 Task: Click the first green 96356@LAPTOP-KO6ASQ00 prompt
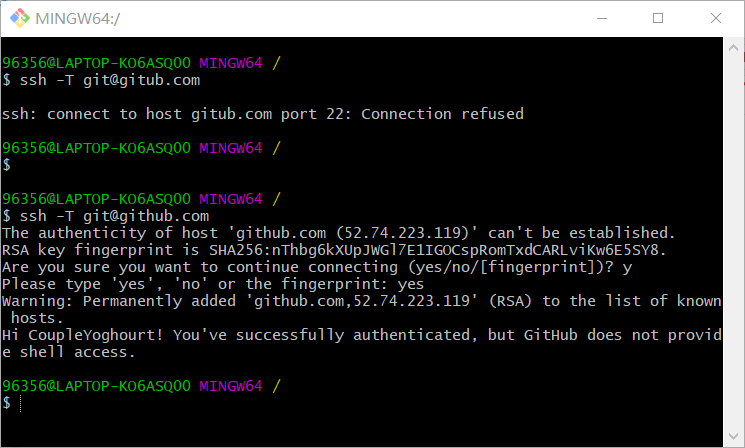click(x=96, y=63)
